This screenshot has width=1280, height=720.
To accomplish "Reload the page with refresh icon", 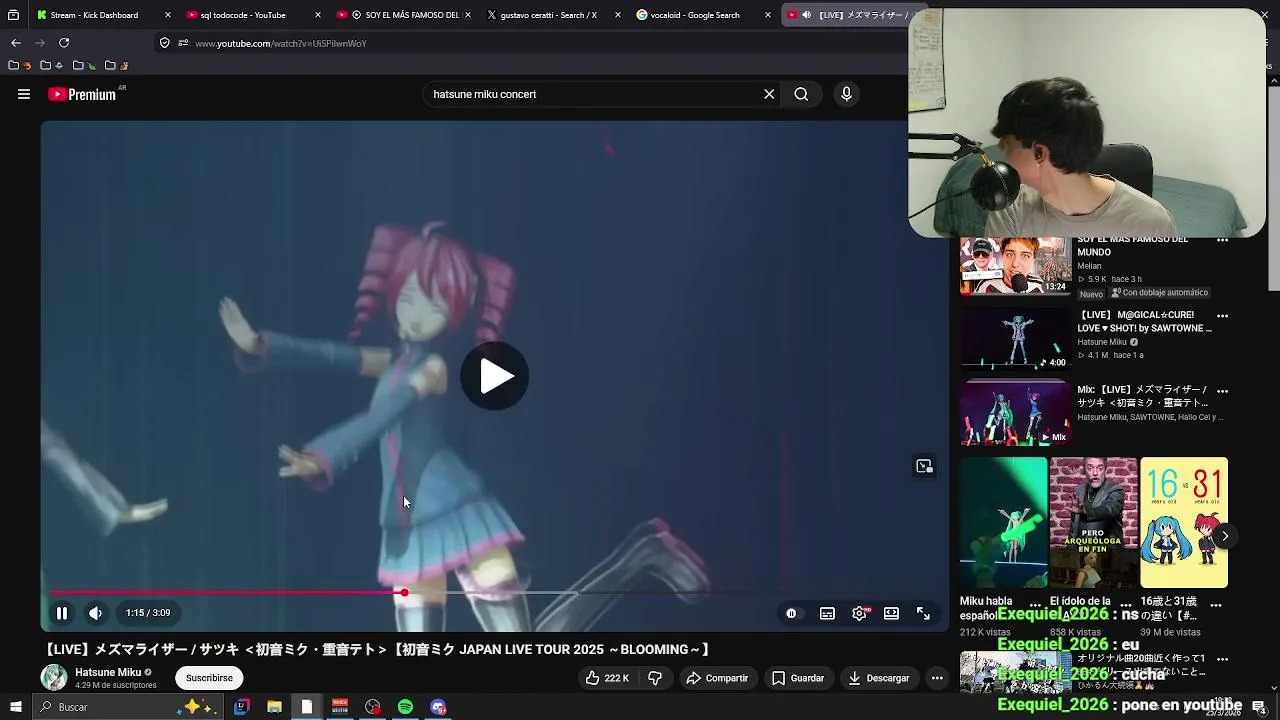I will click(64, 43).
